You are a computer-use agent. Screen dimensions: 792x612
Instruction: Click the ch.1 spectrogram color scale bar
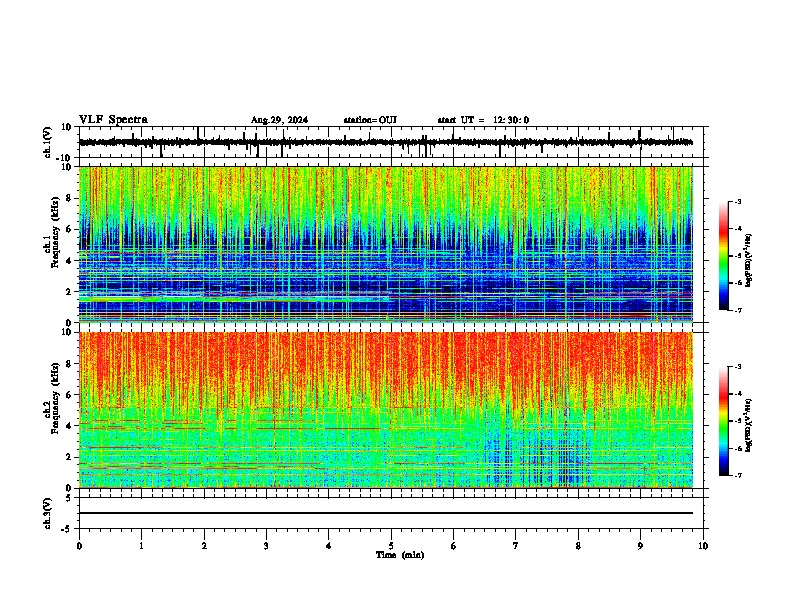pos(723,255)
